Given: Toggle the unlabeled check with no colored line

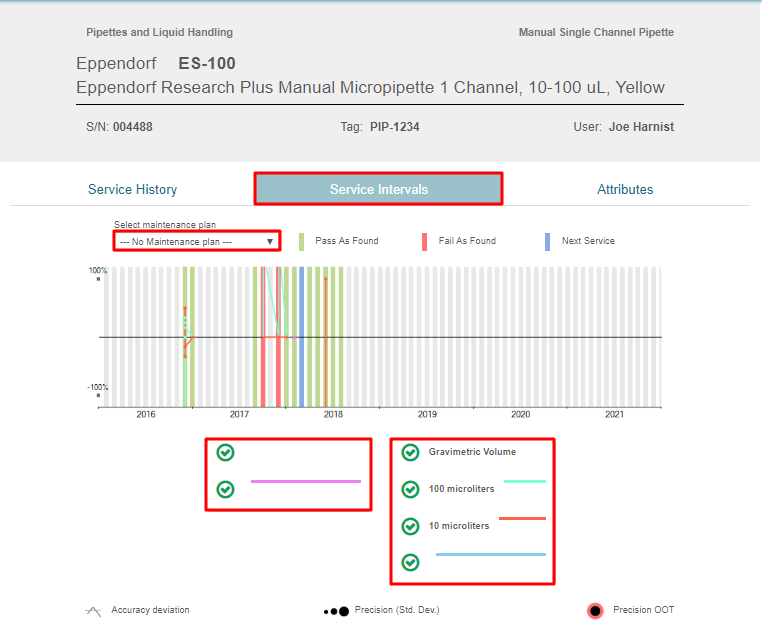Looking at the screenshot, I should point(225,452).
